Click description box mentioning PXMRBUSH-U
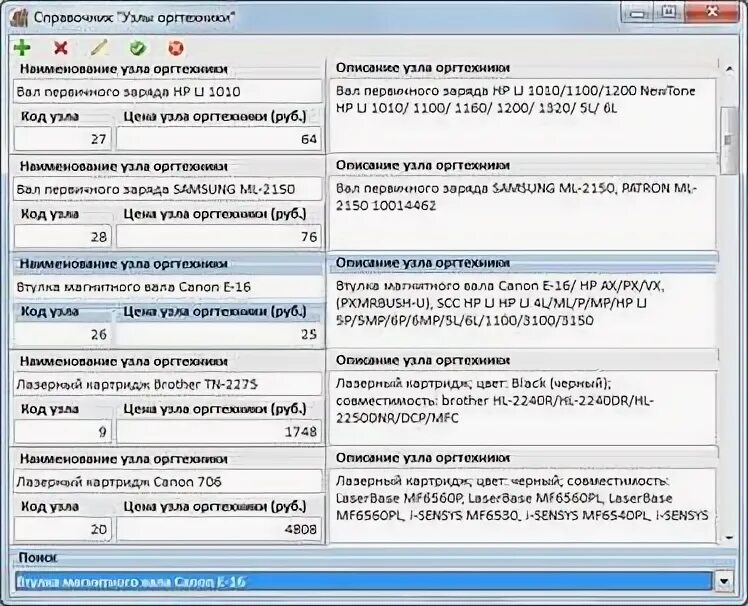748x606 pixels. [x=523, y=311]
